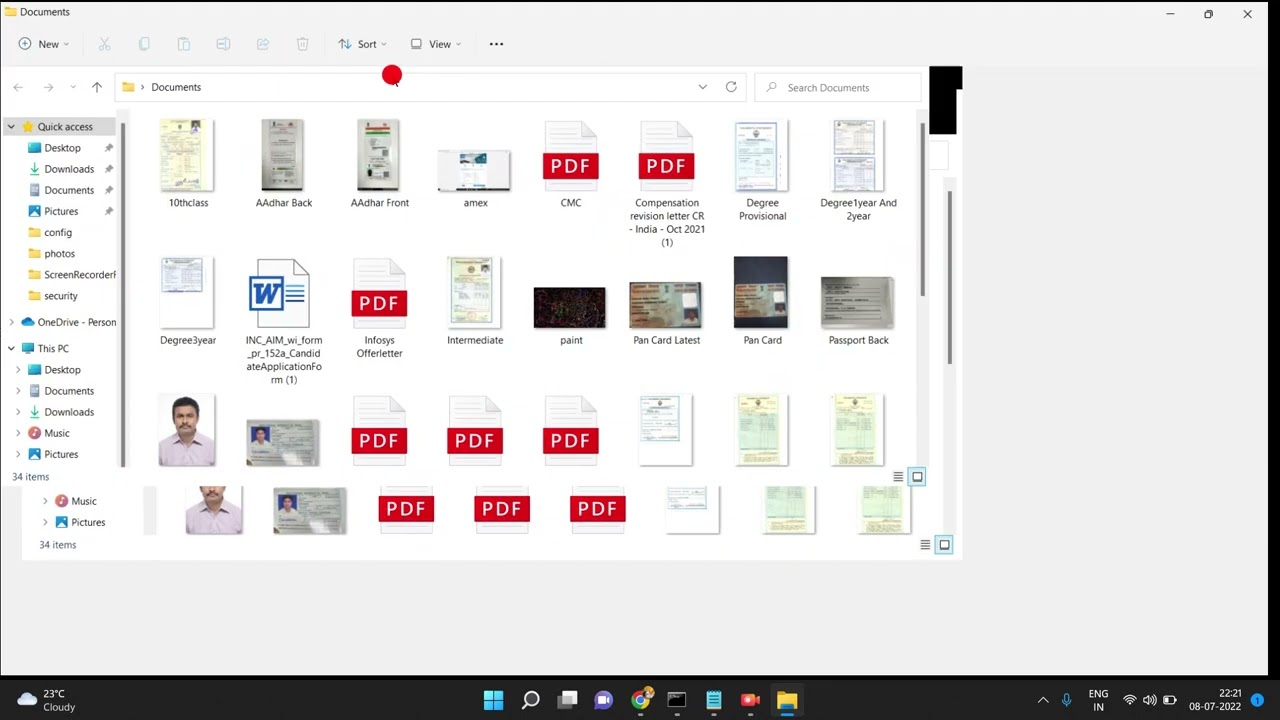Image resolution: width=1280 pixels, height=720 pixels.
Task: Collapse the This PC node
Action: [x=11, y=348]
